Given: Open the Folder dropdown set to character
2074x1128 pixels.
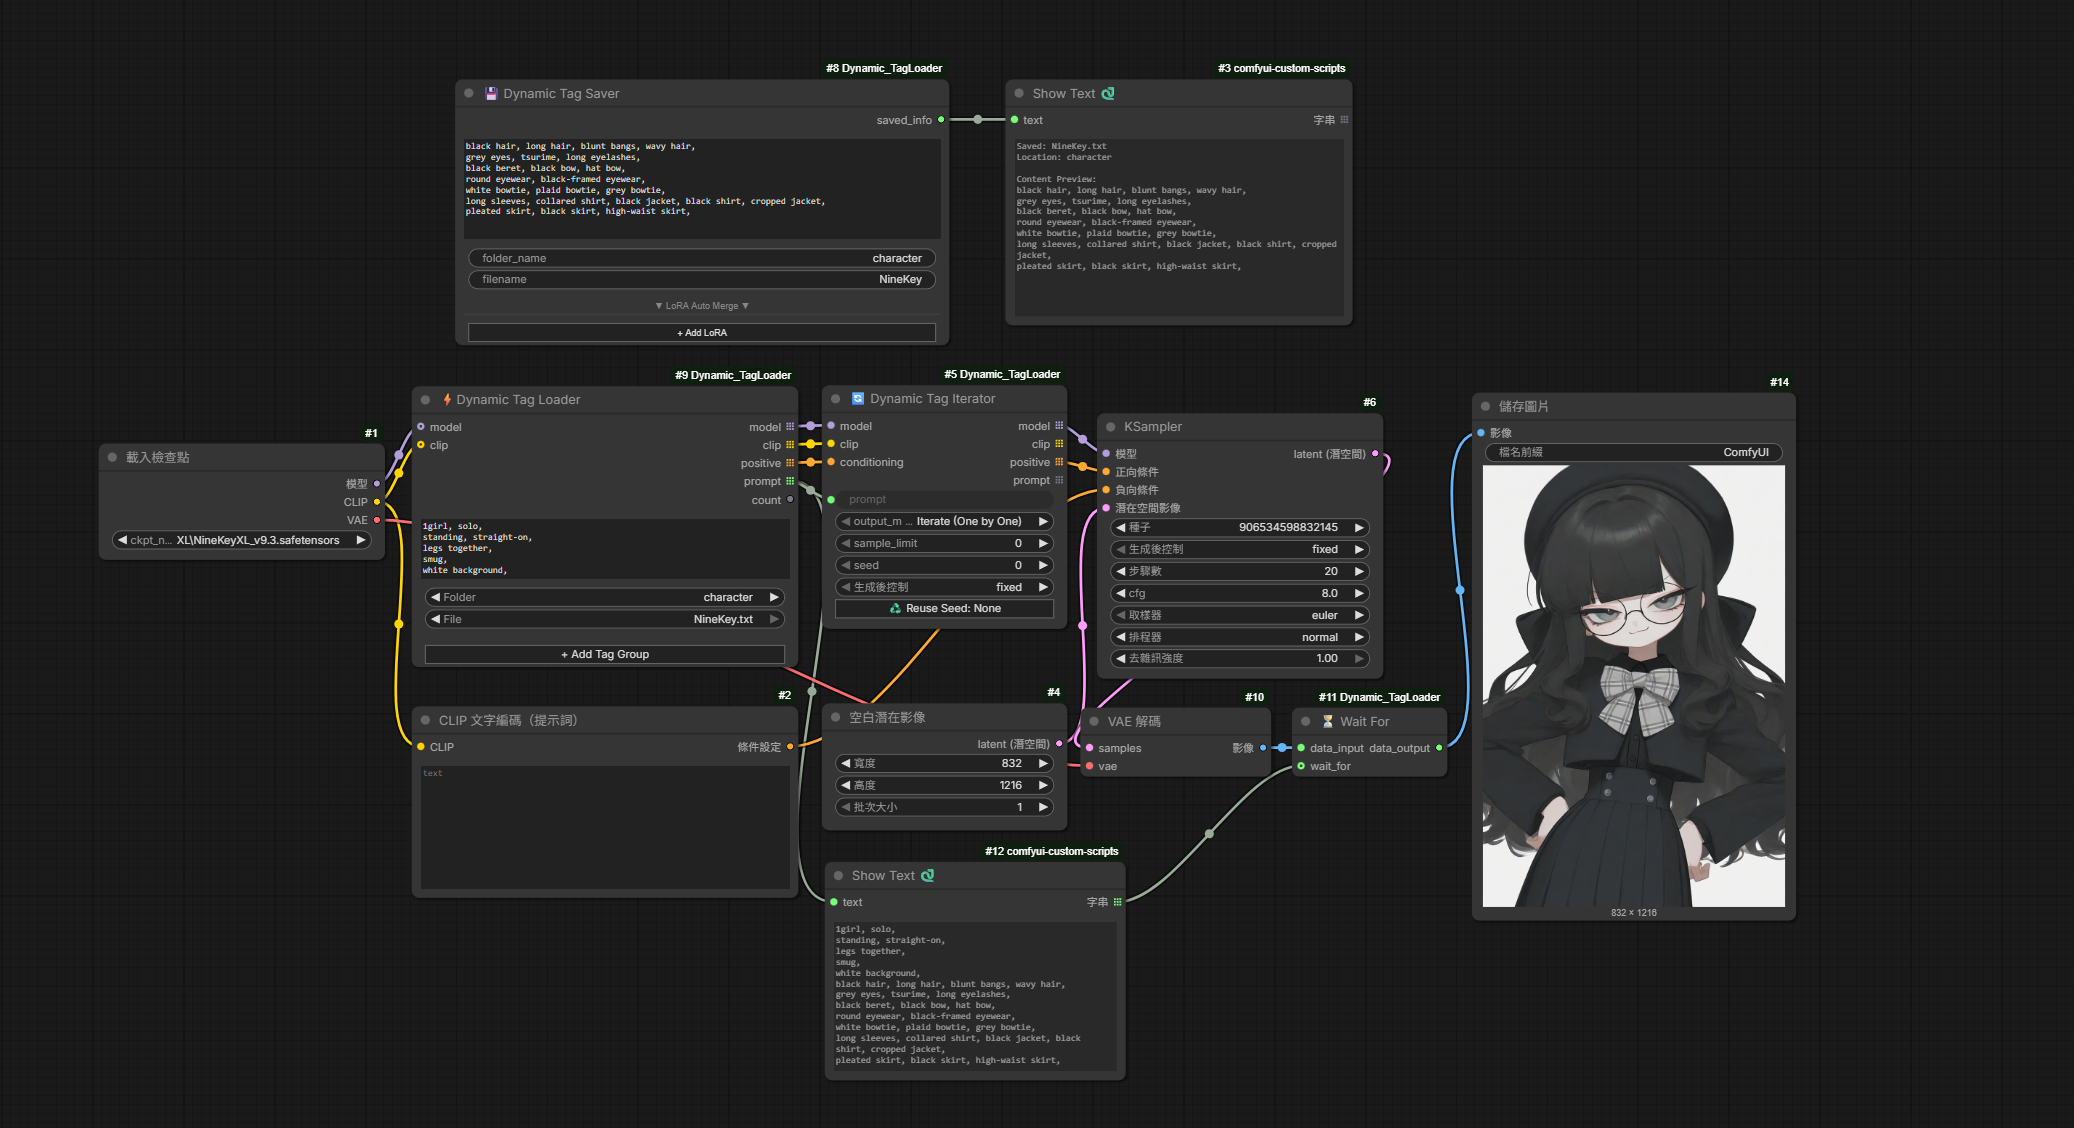Looking at the screenshot, I should click(x=604, y=598).
